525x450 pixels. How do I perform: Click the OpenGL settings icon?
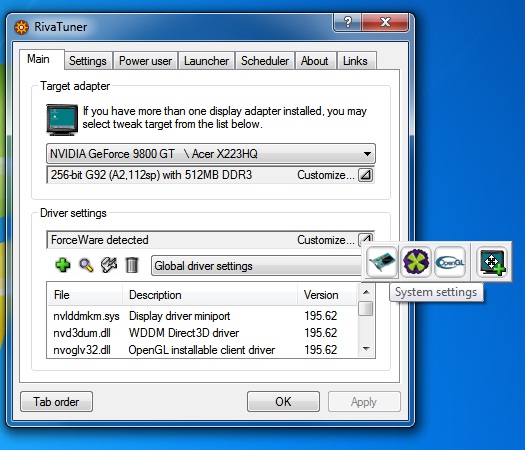tap(450, 262)
